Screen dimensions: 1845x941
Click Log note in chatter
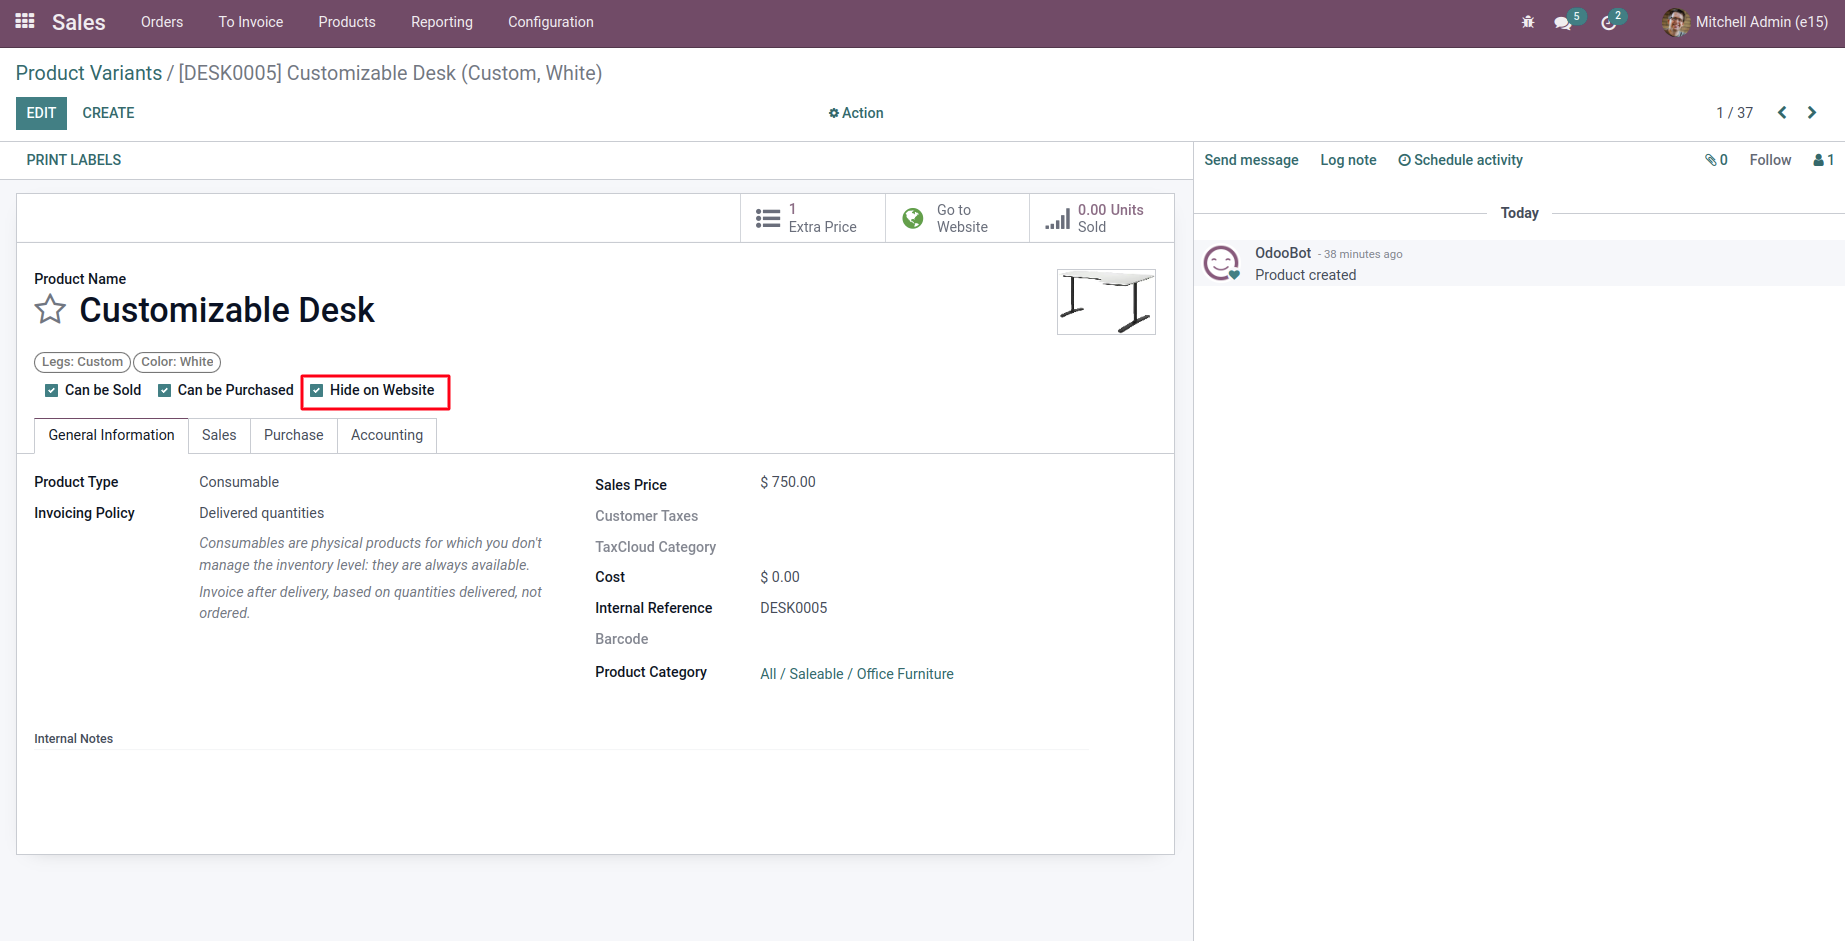coord(1348,160)
